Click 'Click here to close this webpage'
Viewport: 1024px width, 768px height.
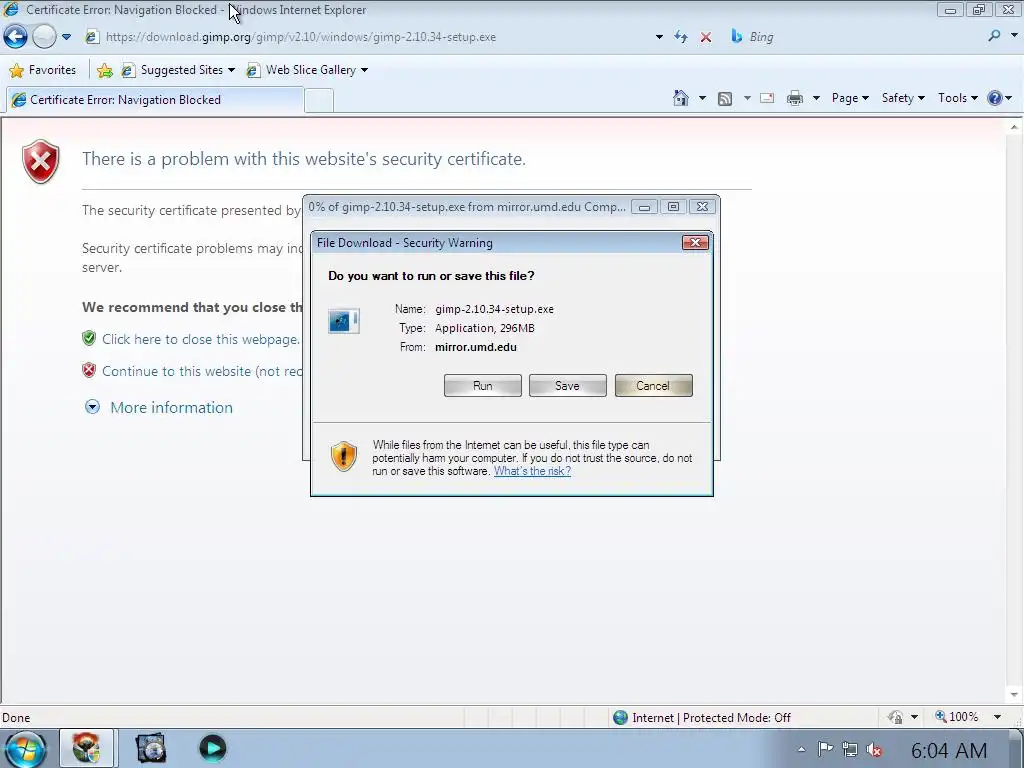(200, 340)
